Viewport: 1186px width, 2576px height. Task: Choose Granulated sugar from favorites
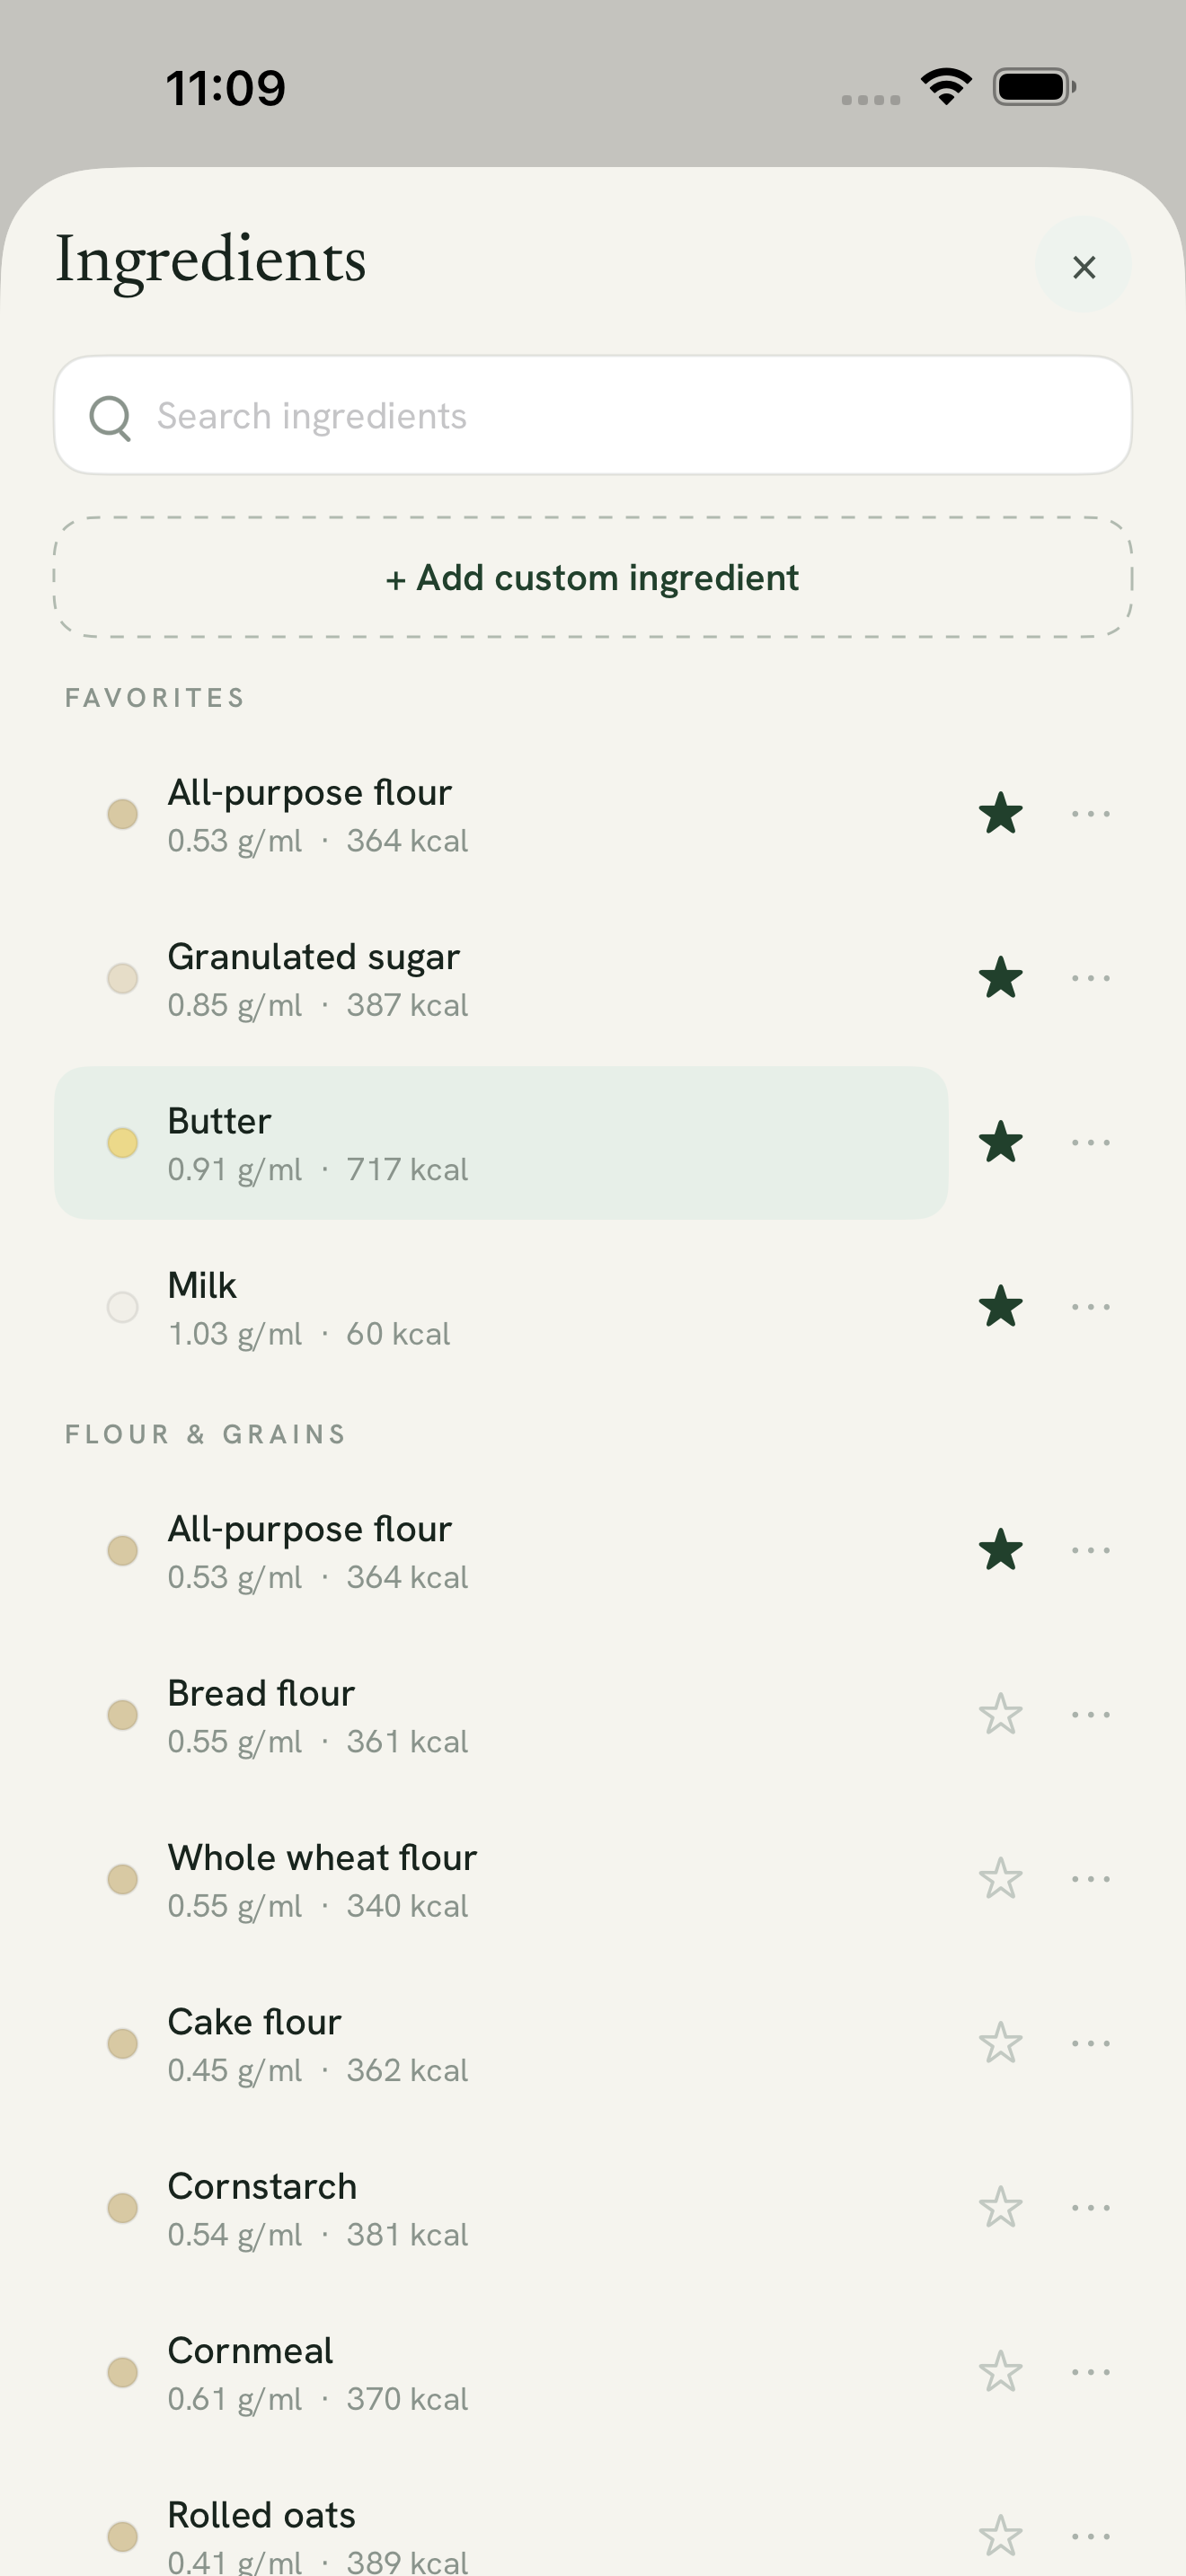(x=501, y=978)
